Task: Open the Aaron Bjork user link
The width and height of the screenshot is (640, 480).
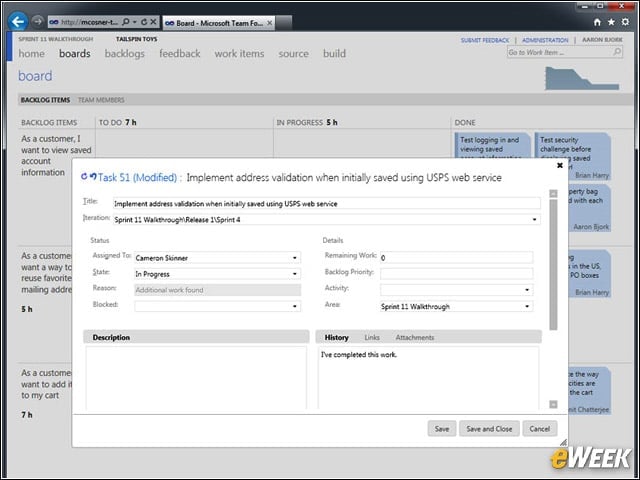Action: coord(602,40)
